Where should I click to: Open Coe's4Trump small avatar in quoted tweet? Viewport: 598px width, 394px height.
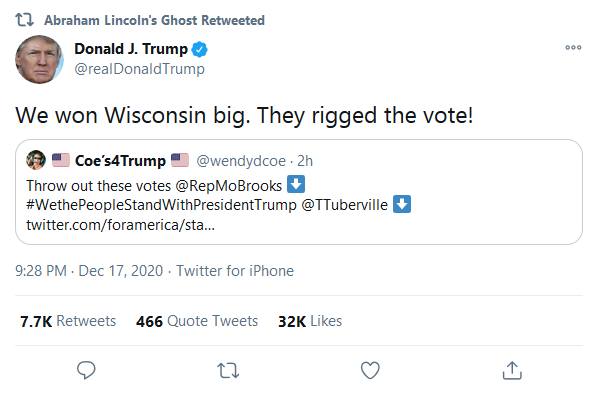pyautogui.click(x=36, y=160)
